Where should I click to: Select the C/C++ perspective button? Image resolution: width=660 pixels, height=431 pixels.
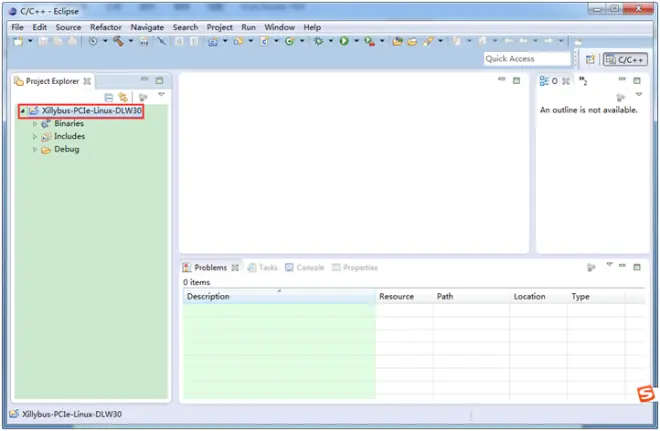[x=625, y=60]
